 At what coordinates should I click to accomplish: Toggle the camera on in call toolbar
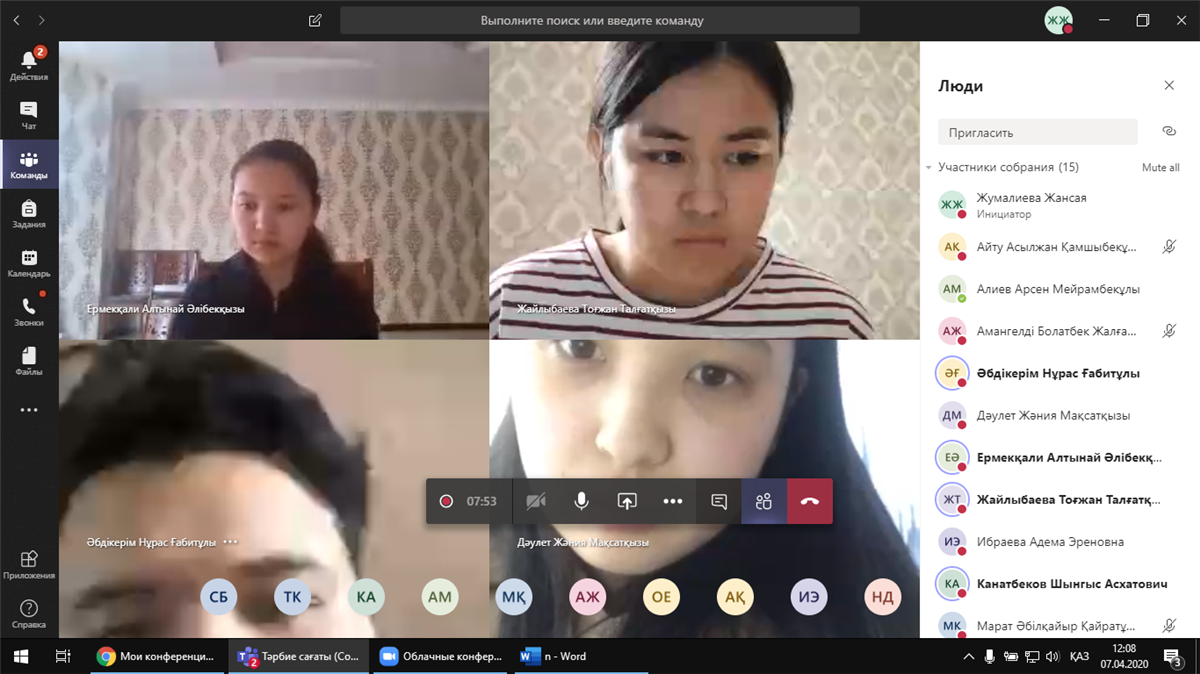pos(536,501)
